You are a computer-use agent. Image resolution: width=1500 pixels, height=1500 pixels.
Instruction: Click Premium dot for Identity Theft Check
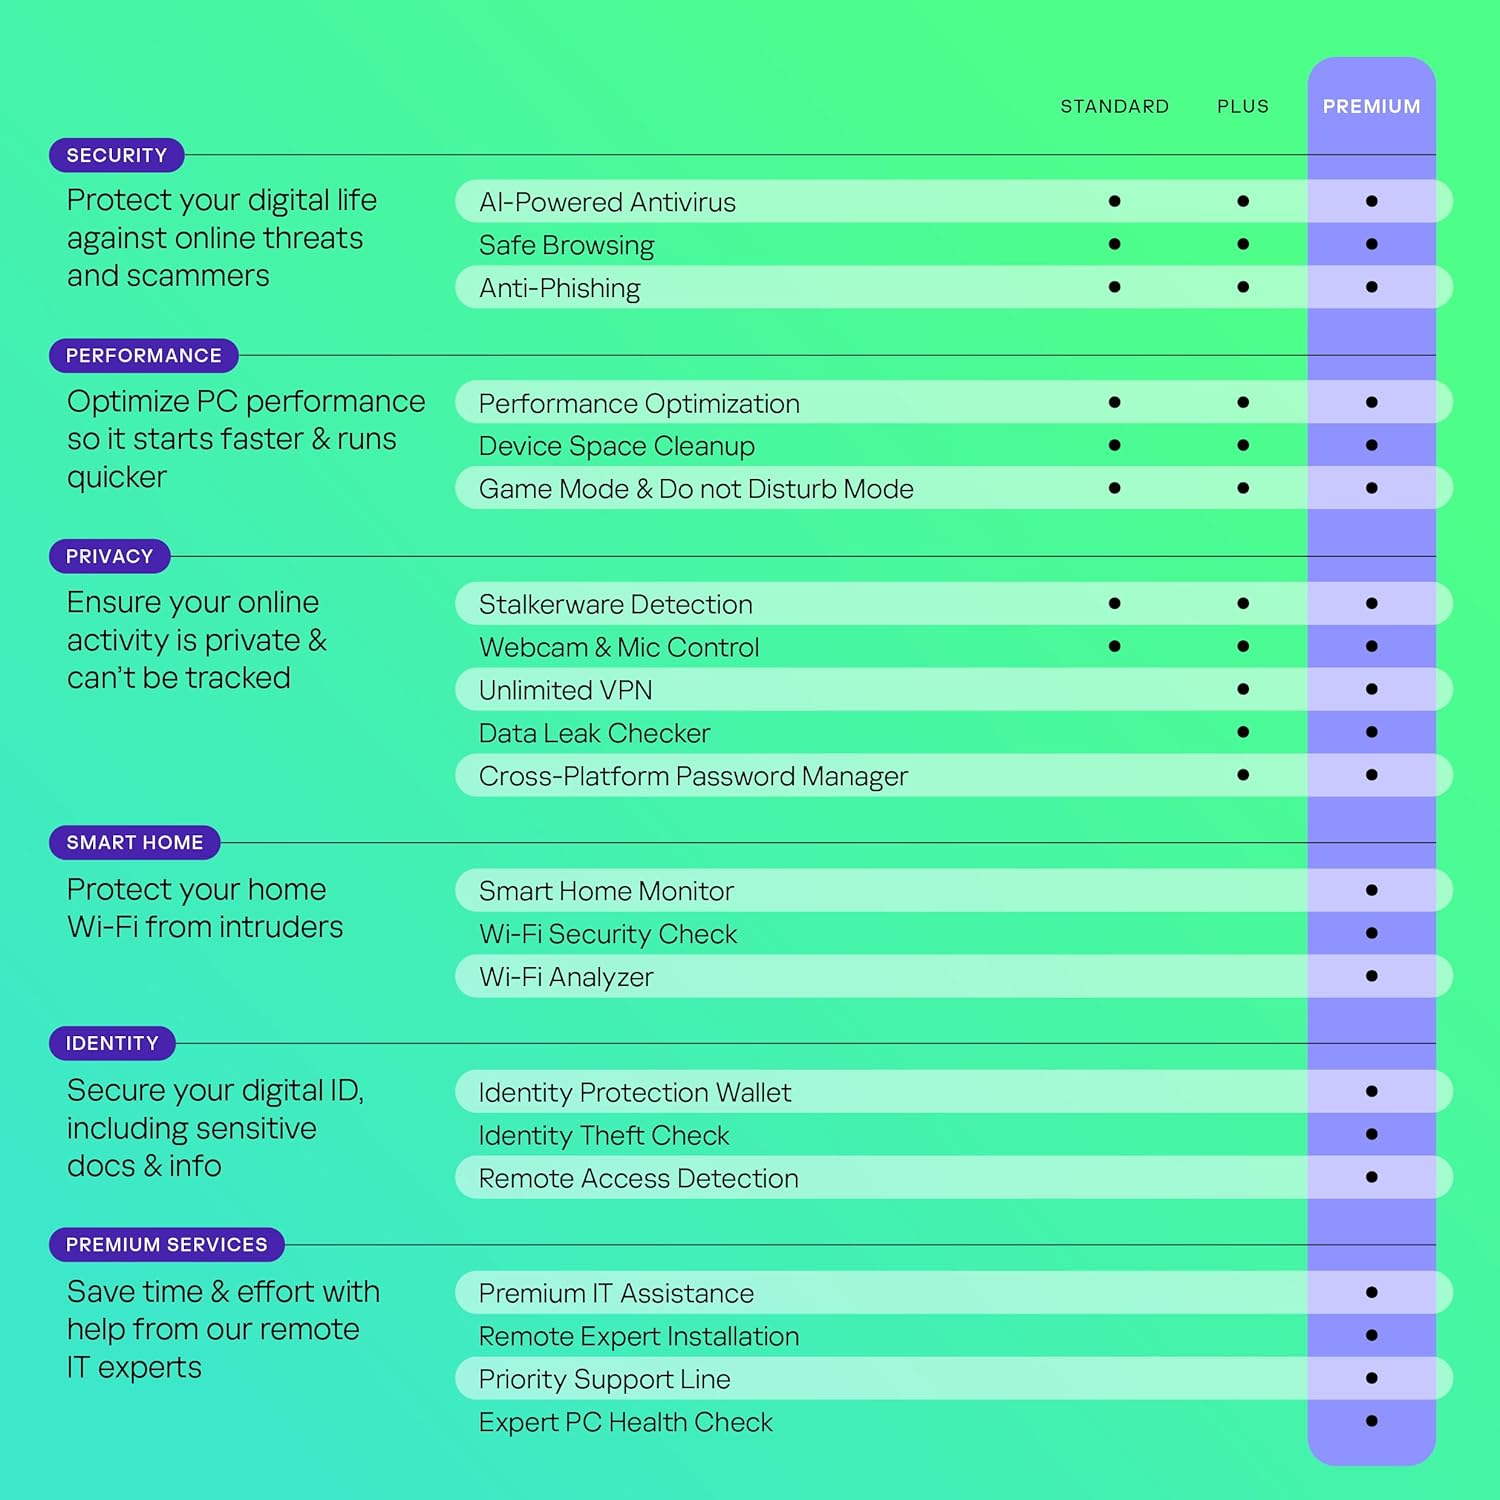(1371, 1134)
